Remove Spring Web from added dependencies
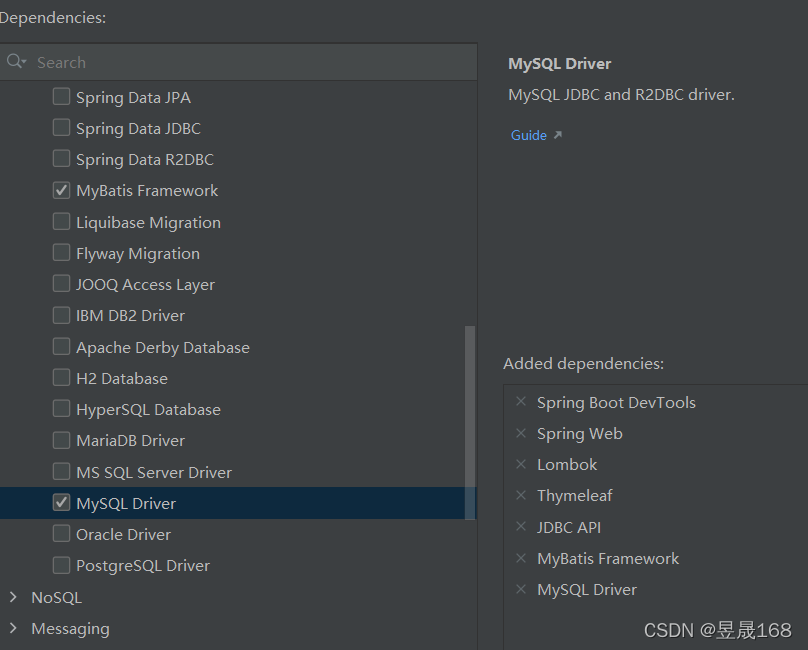 pyautogui.click(x=521, y=433)
